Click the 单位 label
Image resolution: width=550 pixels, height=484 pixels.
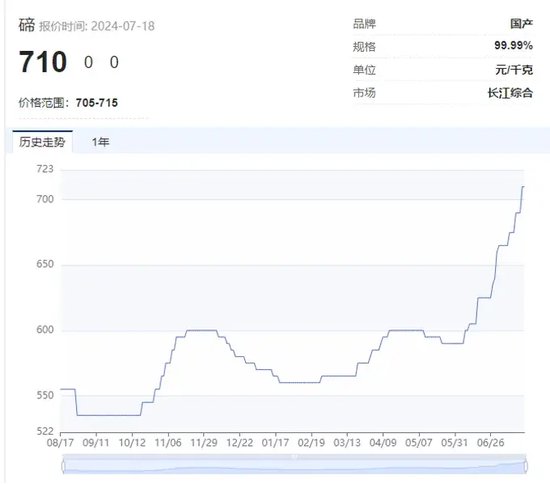point(364,70)
